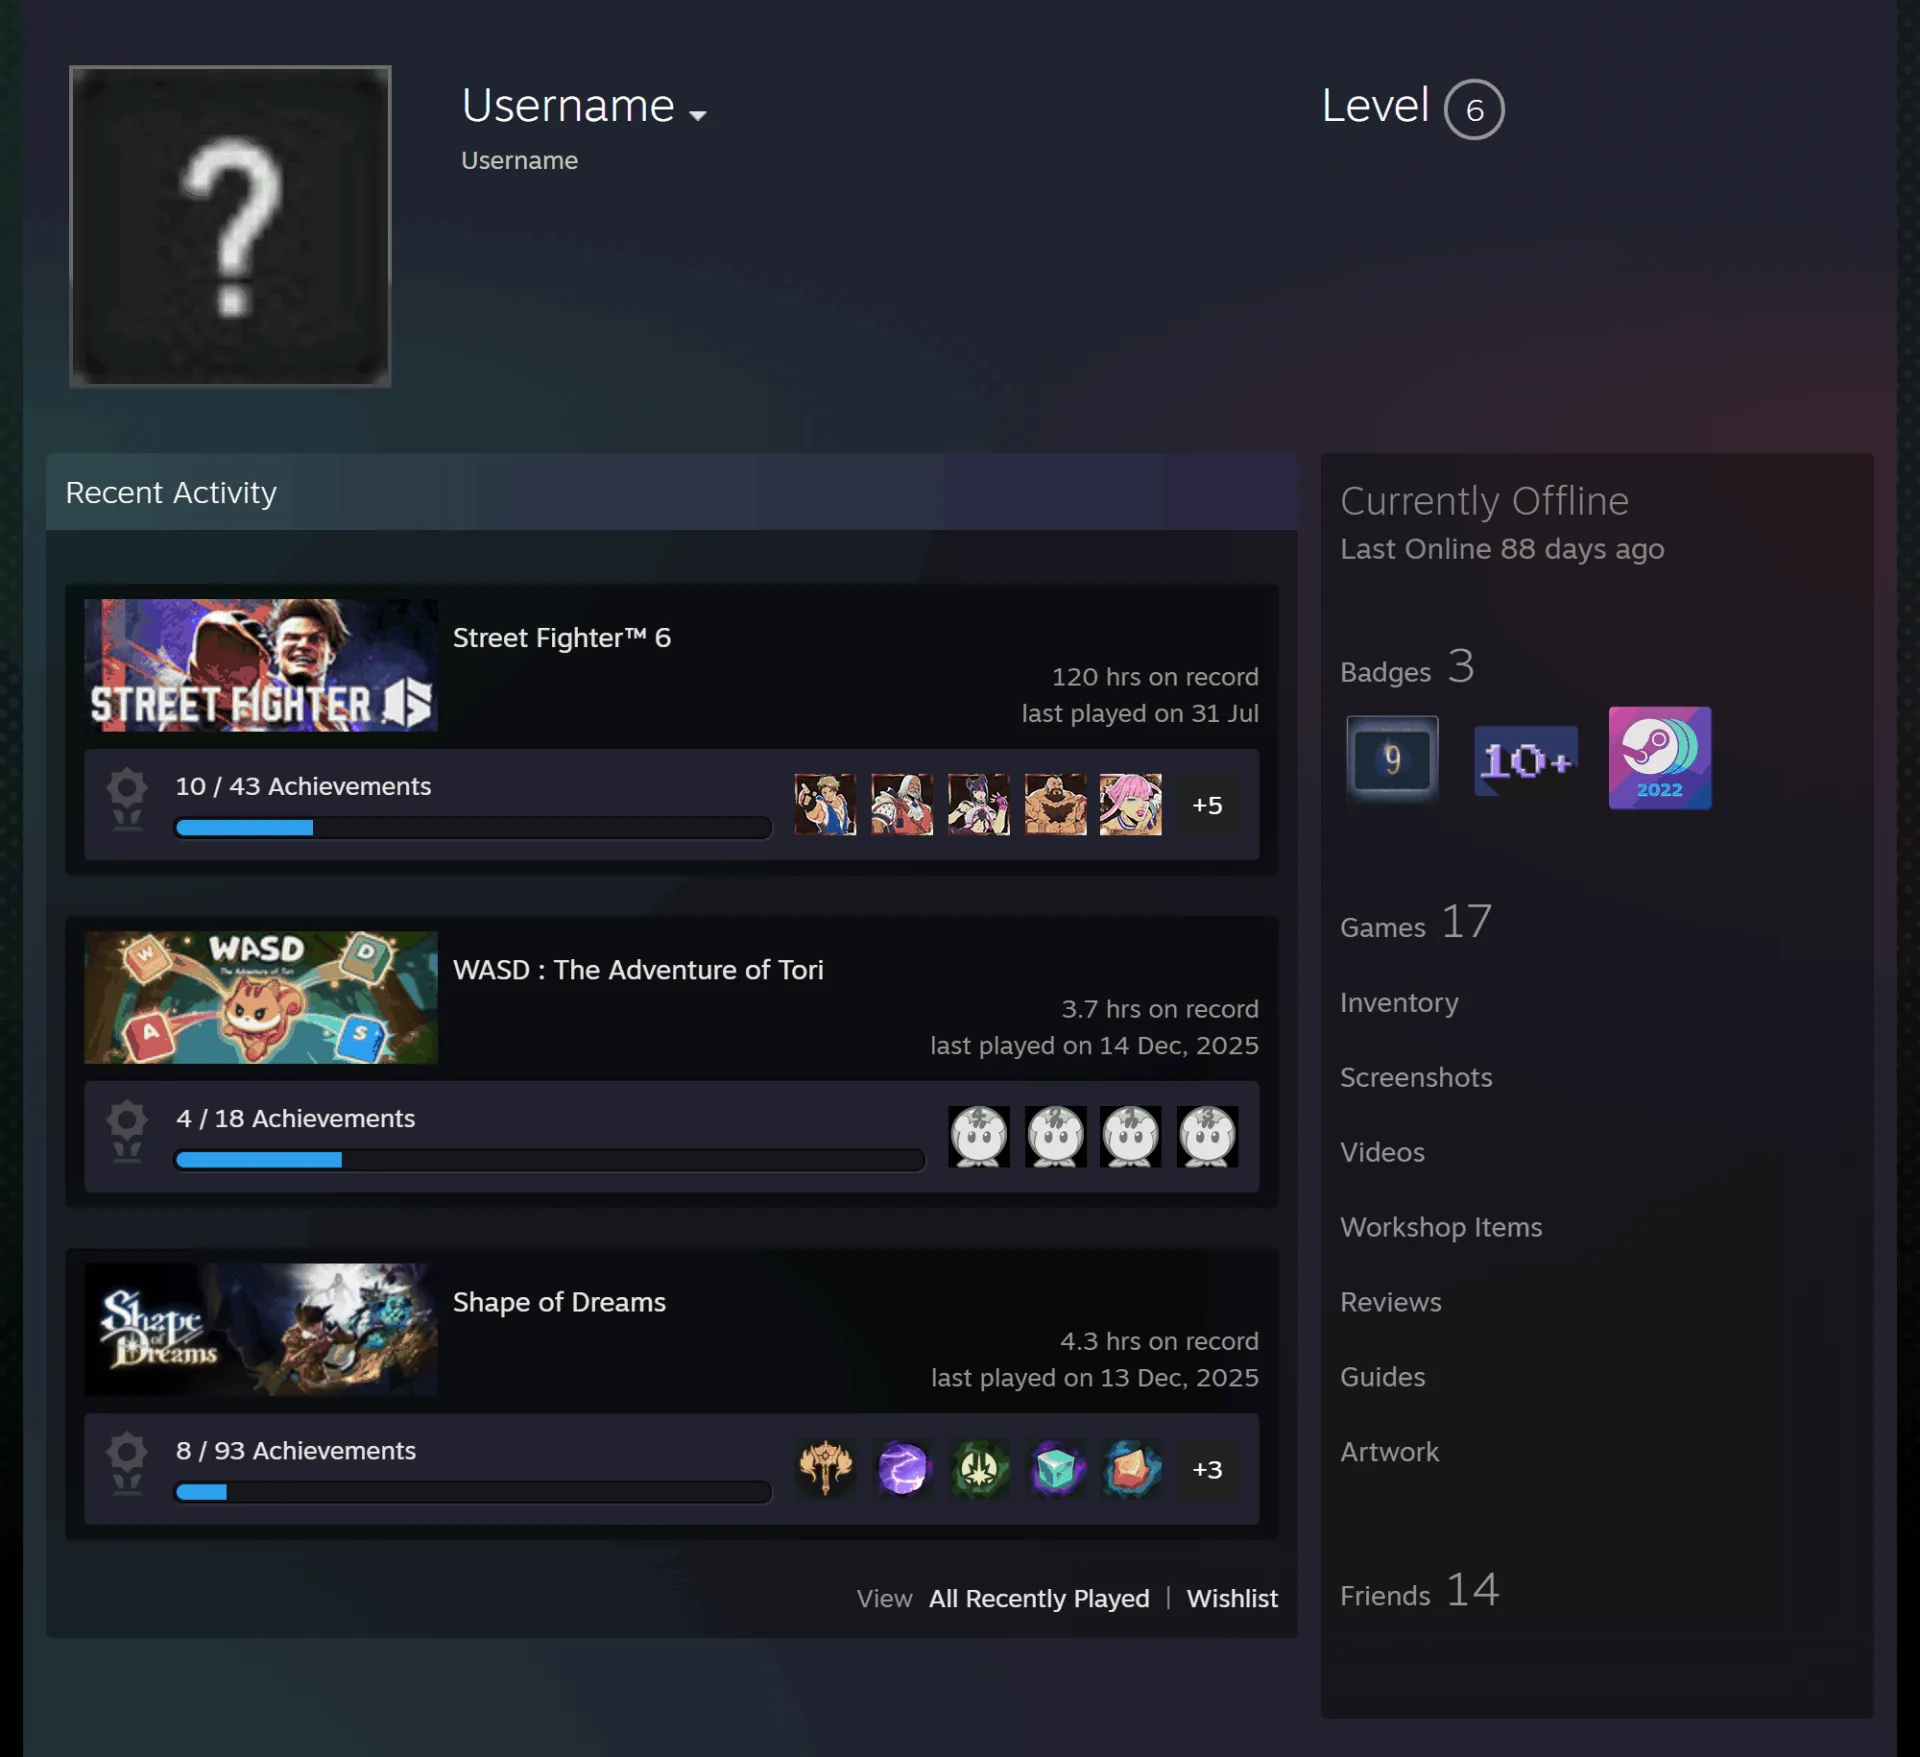This screenshot has width=1920, height=1757.
Task: Click the +3 more achievements button
Action: [1207, 1468]
